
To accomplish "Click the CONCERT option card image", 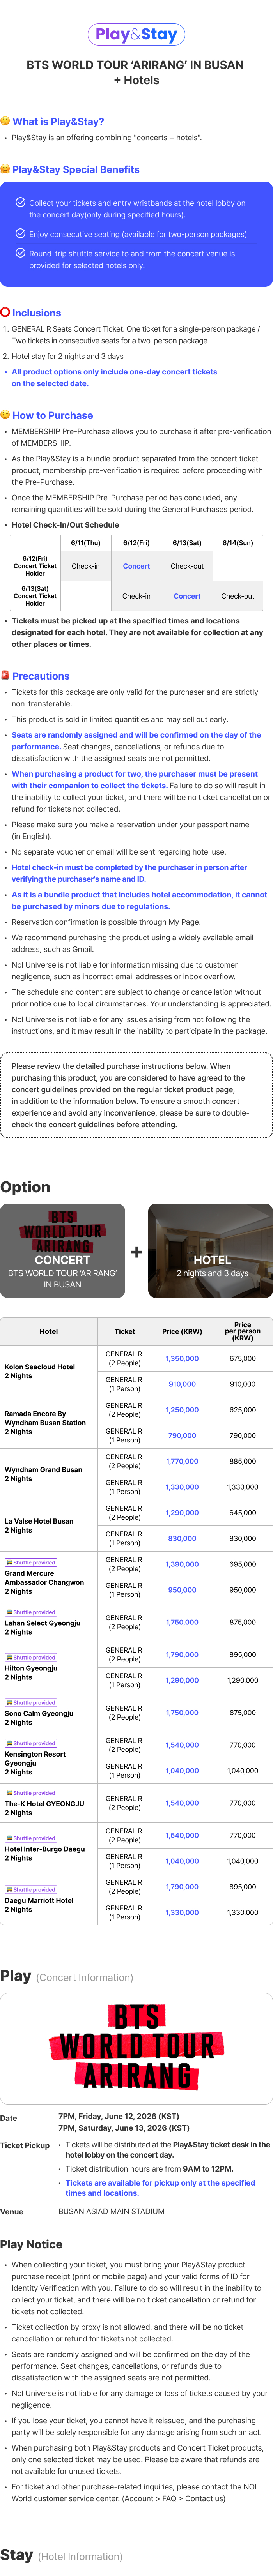I will (x=63, y=1250).
